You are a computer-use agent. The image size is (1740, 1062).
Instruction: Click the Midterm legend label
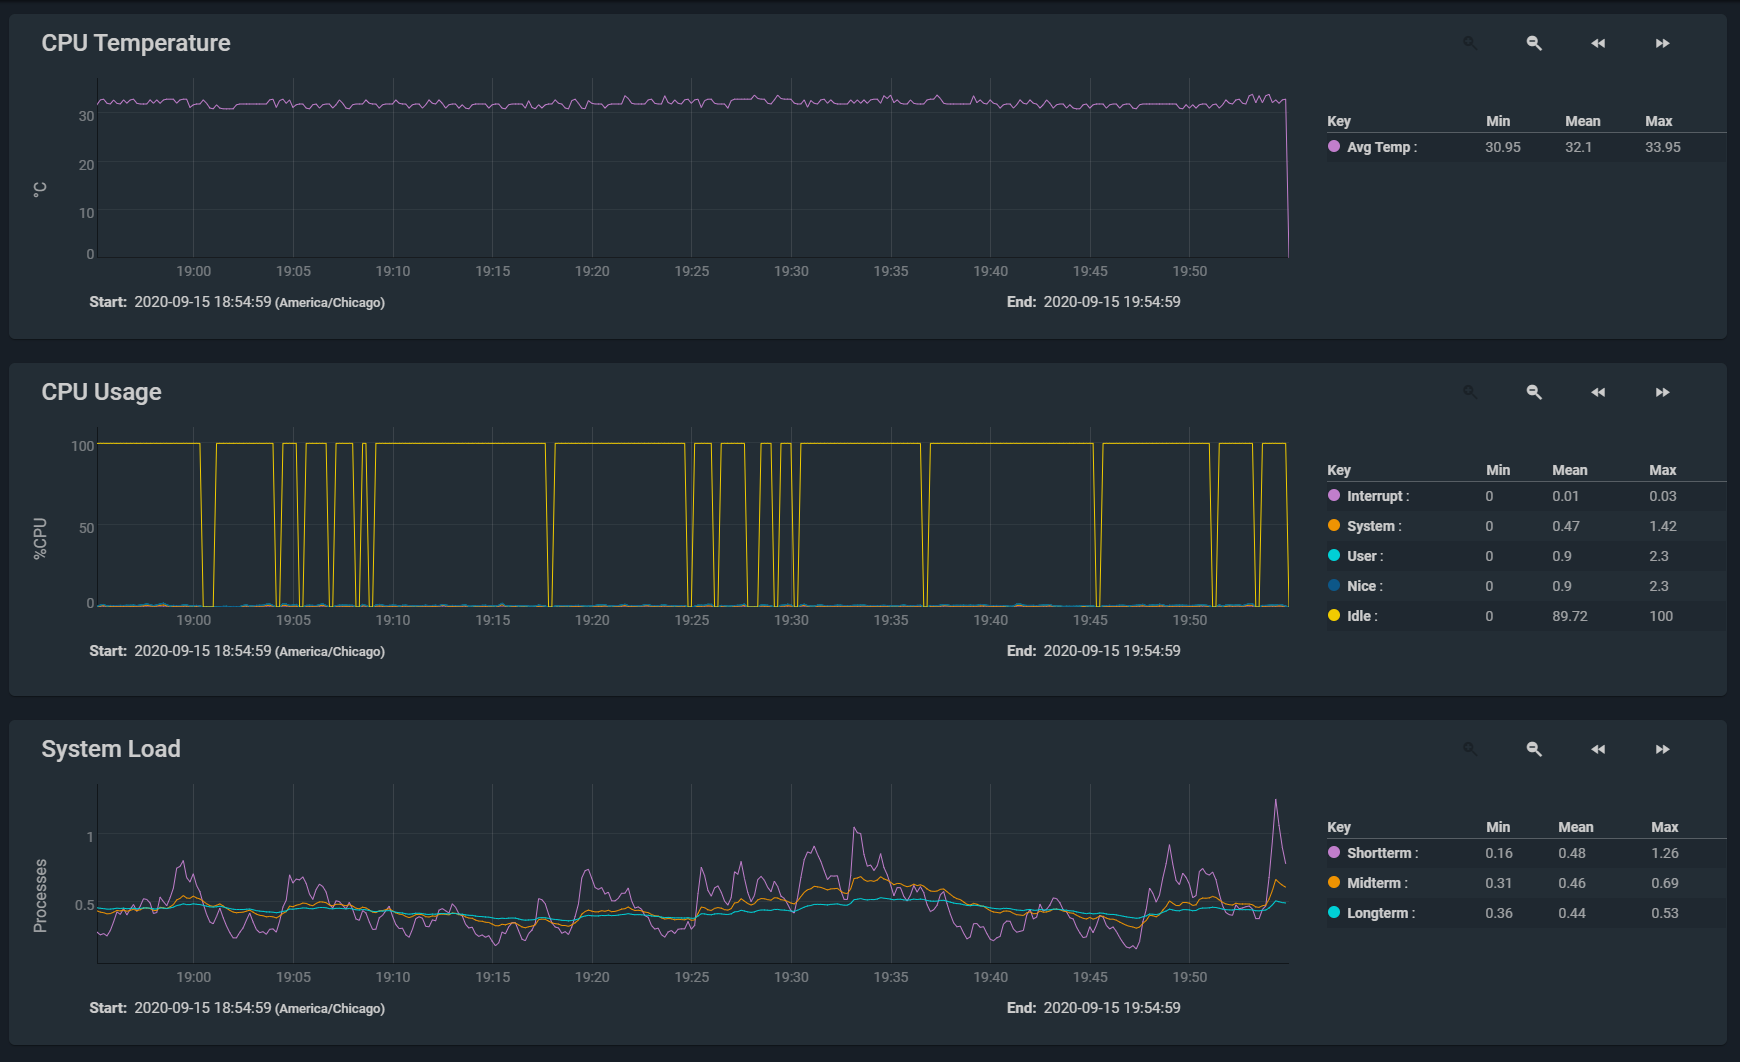(x=1375, y=883)
